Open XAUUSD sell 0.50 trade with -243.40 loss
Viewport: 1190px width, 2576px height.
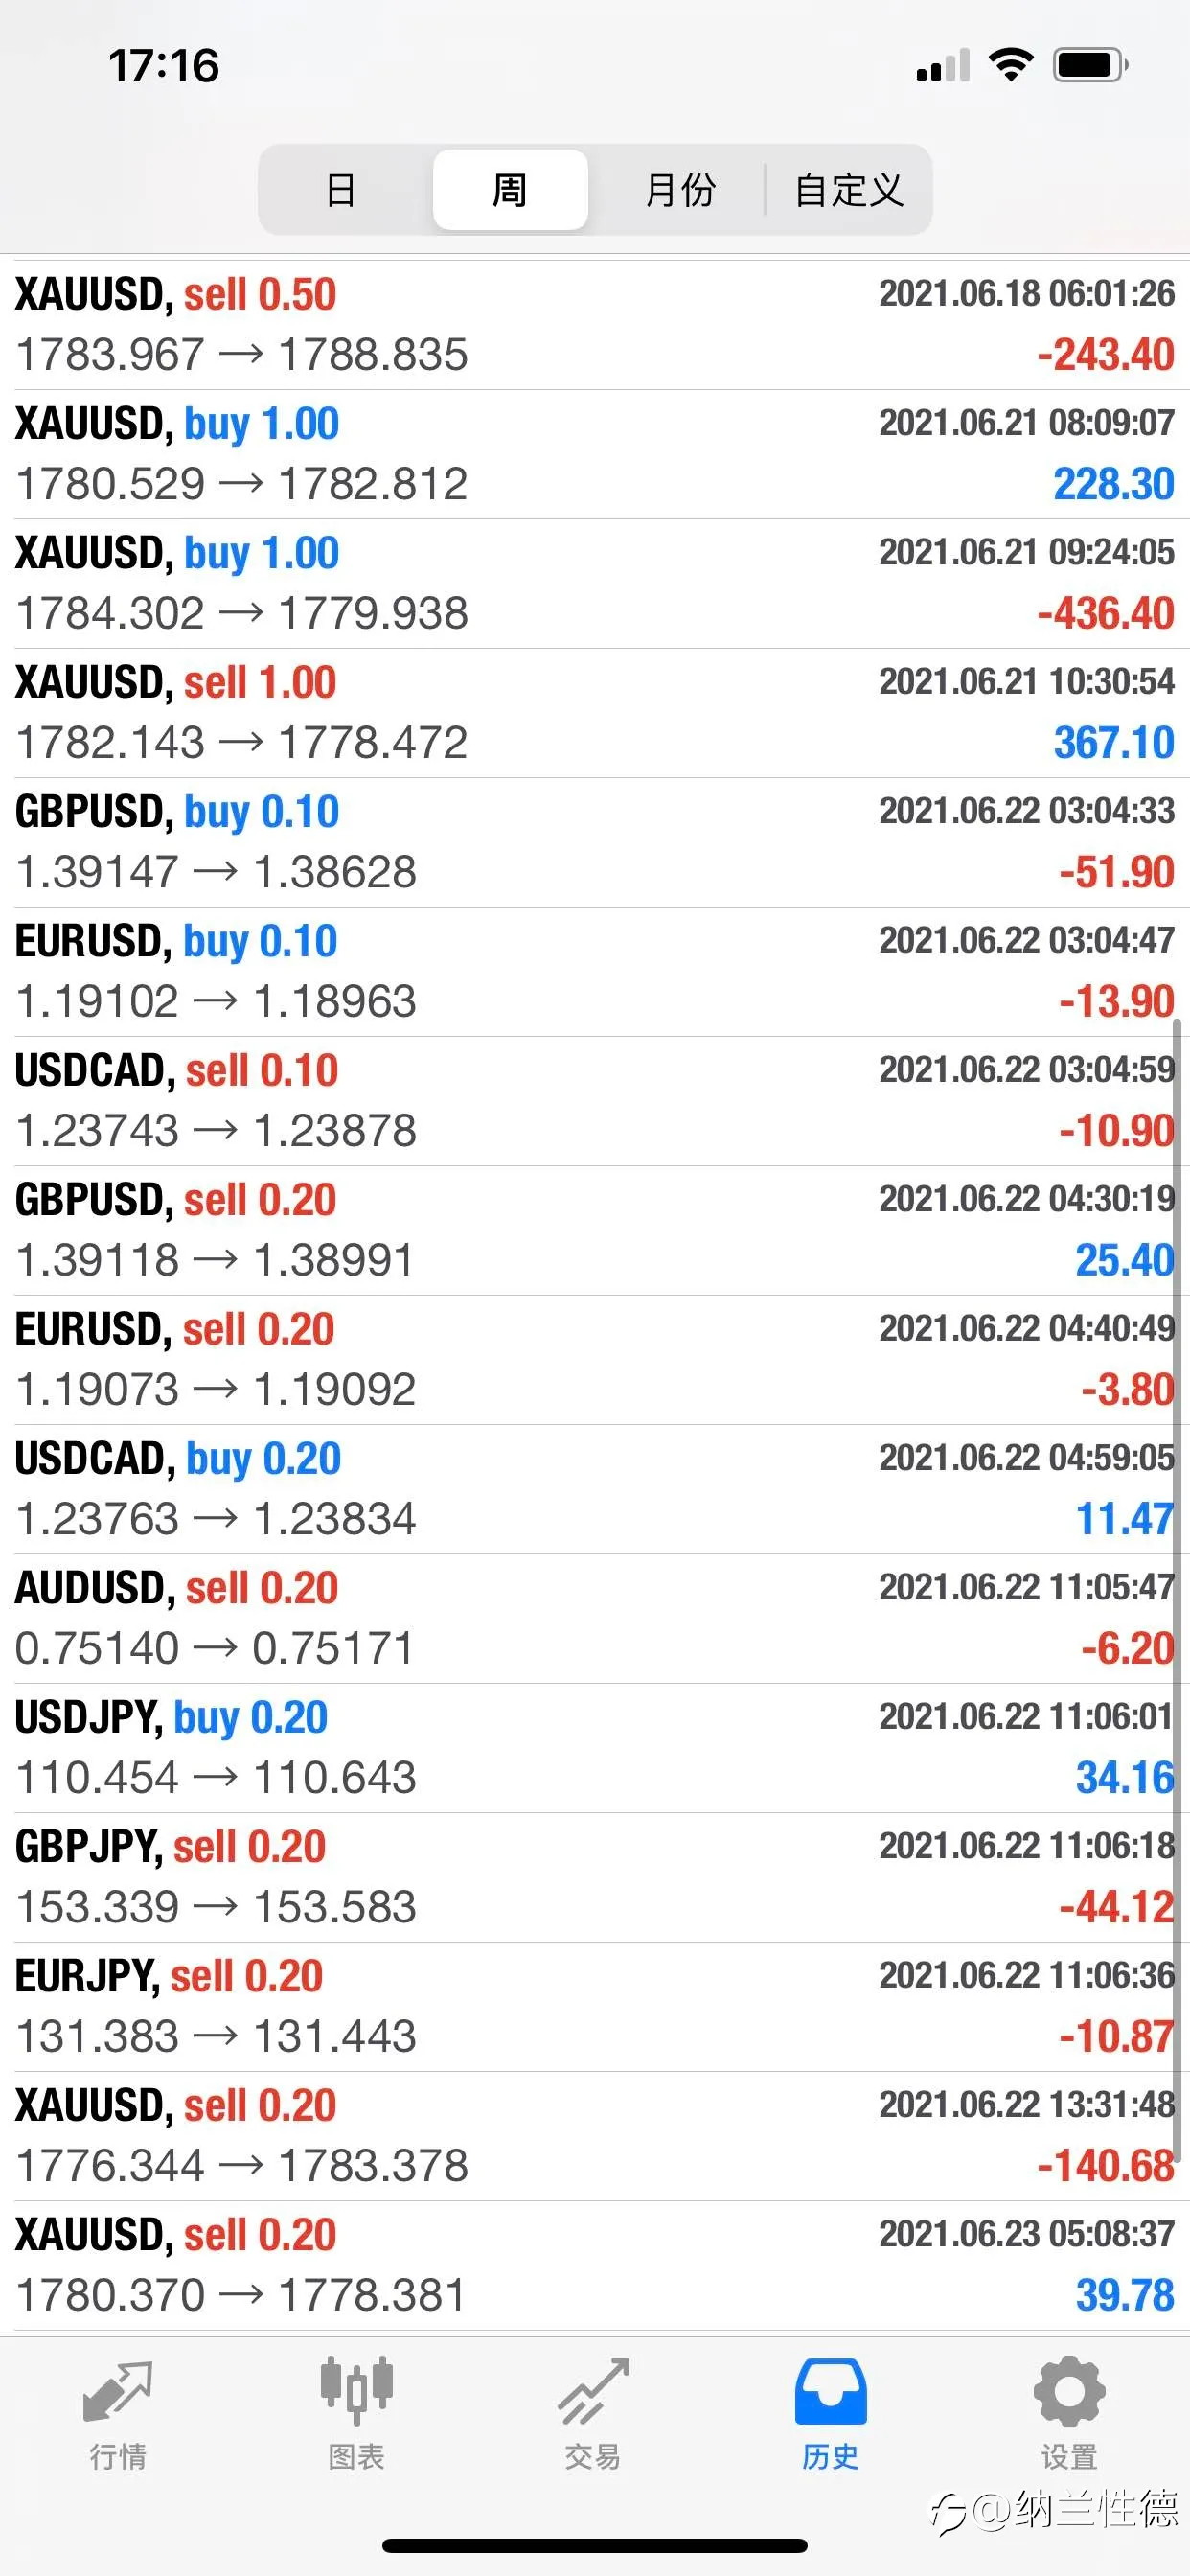point(595,325)
